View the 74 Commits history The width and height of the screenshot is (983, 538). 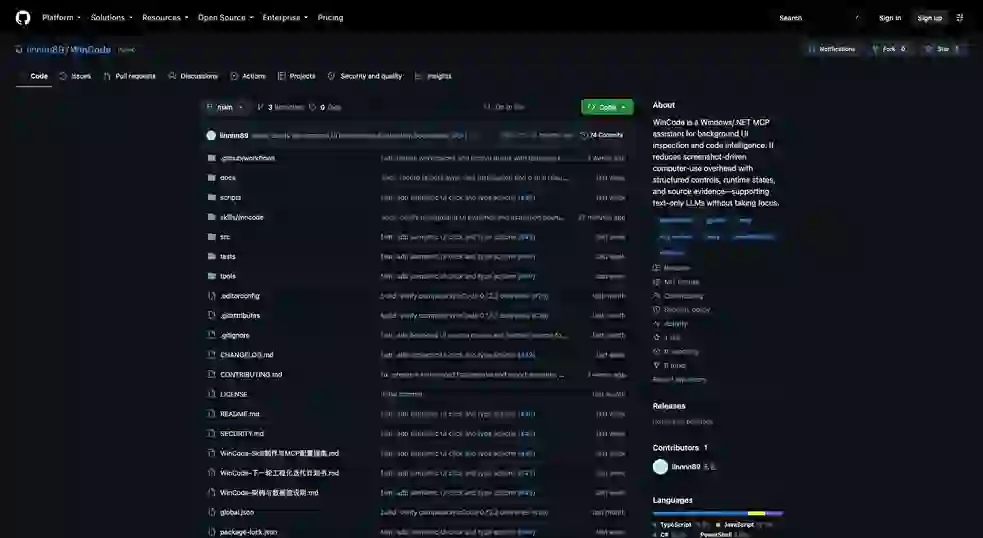[602, 135]
